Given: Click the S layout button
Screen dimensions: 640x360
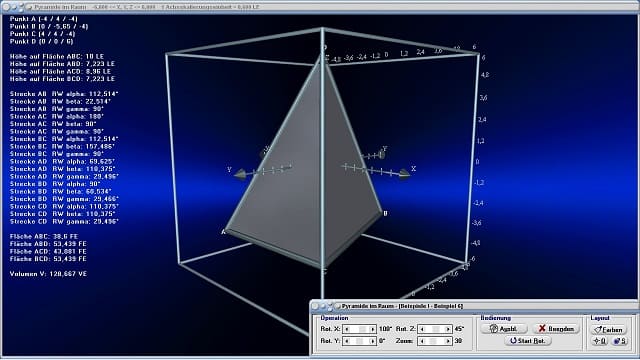Looking at the screenshot, I should pos(619,341).
